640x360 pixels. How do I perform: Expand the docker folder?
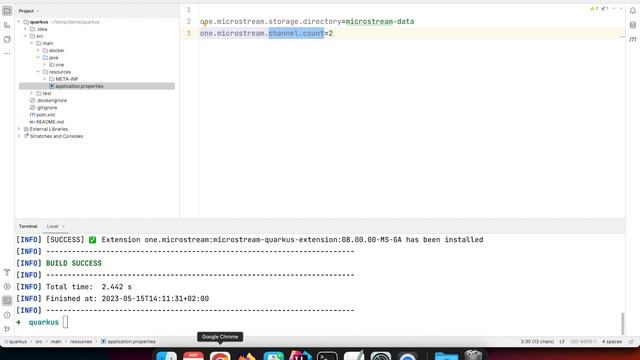pyautogui.click(x=38, y=51)
